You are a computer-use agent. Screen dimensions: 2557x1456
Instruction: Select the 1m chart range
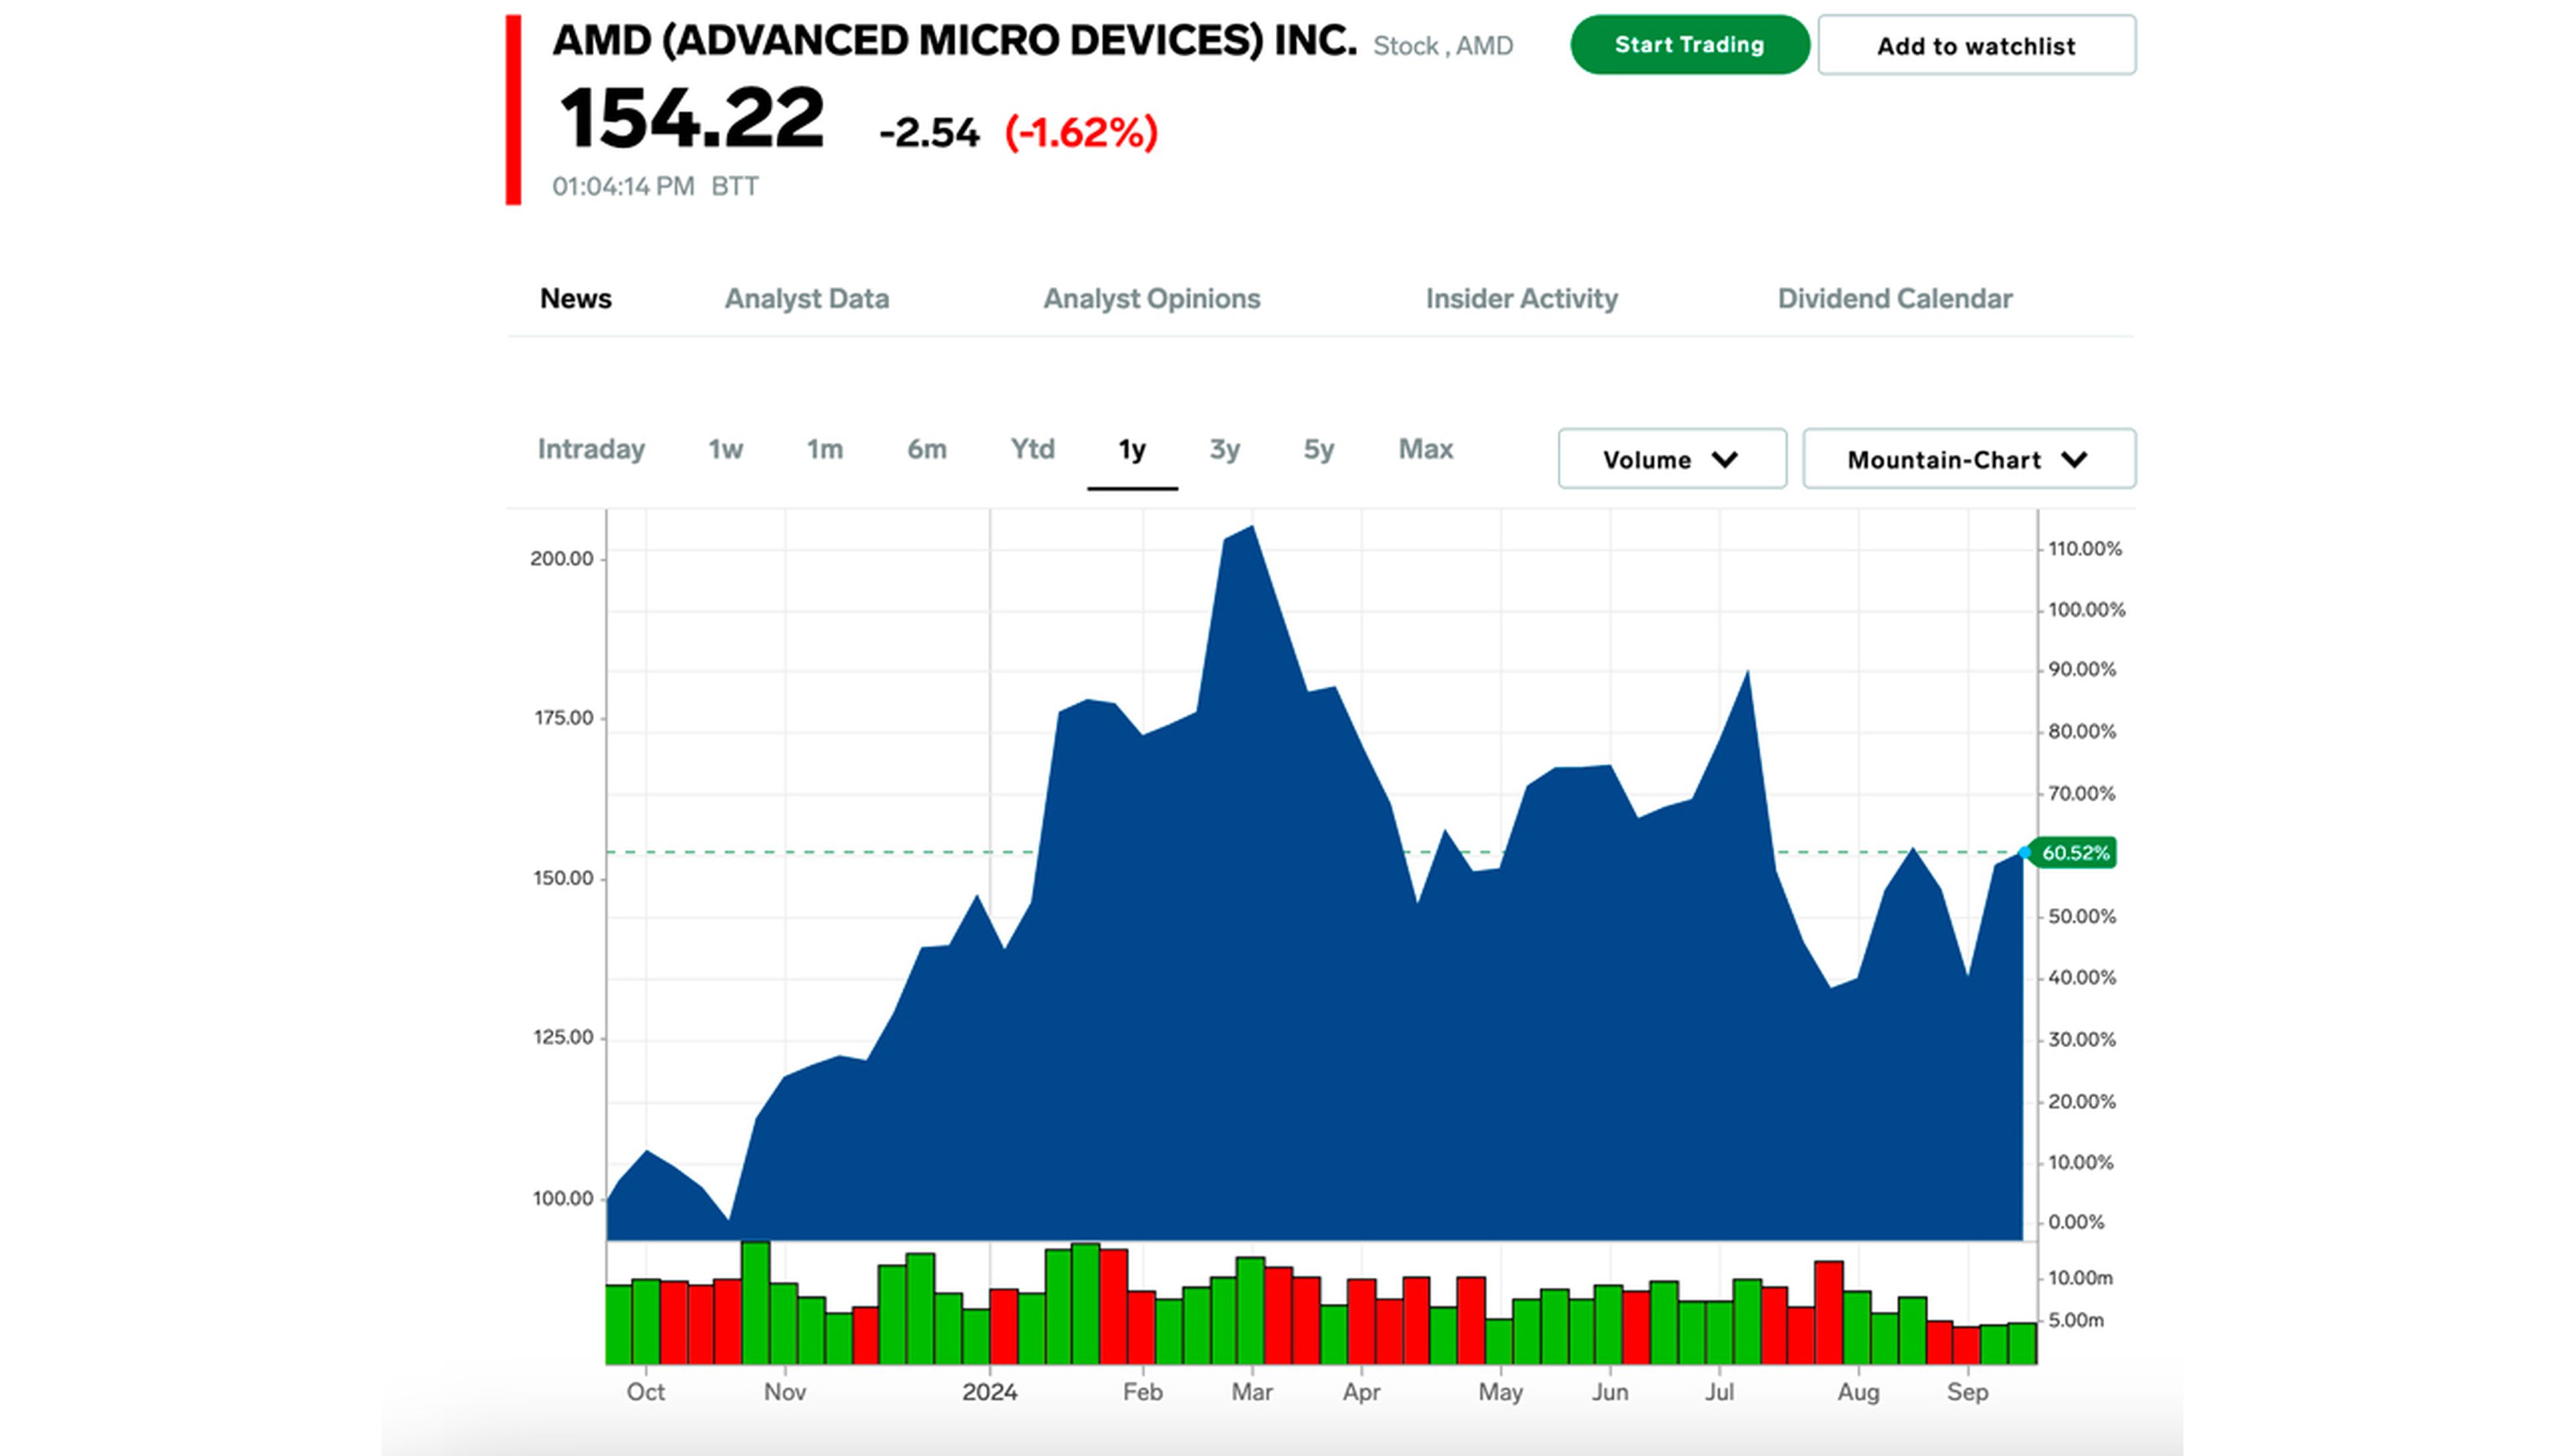825,450
